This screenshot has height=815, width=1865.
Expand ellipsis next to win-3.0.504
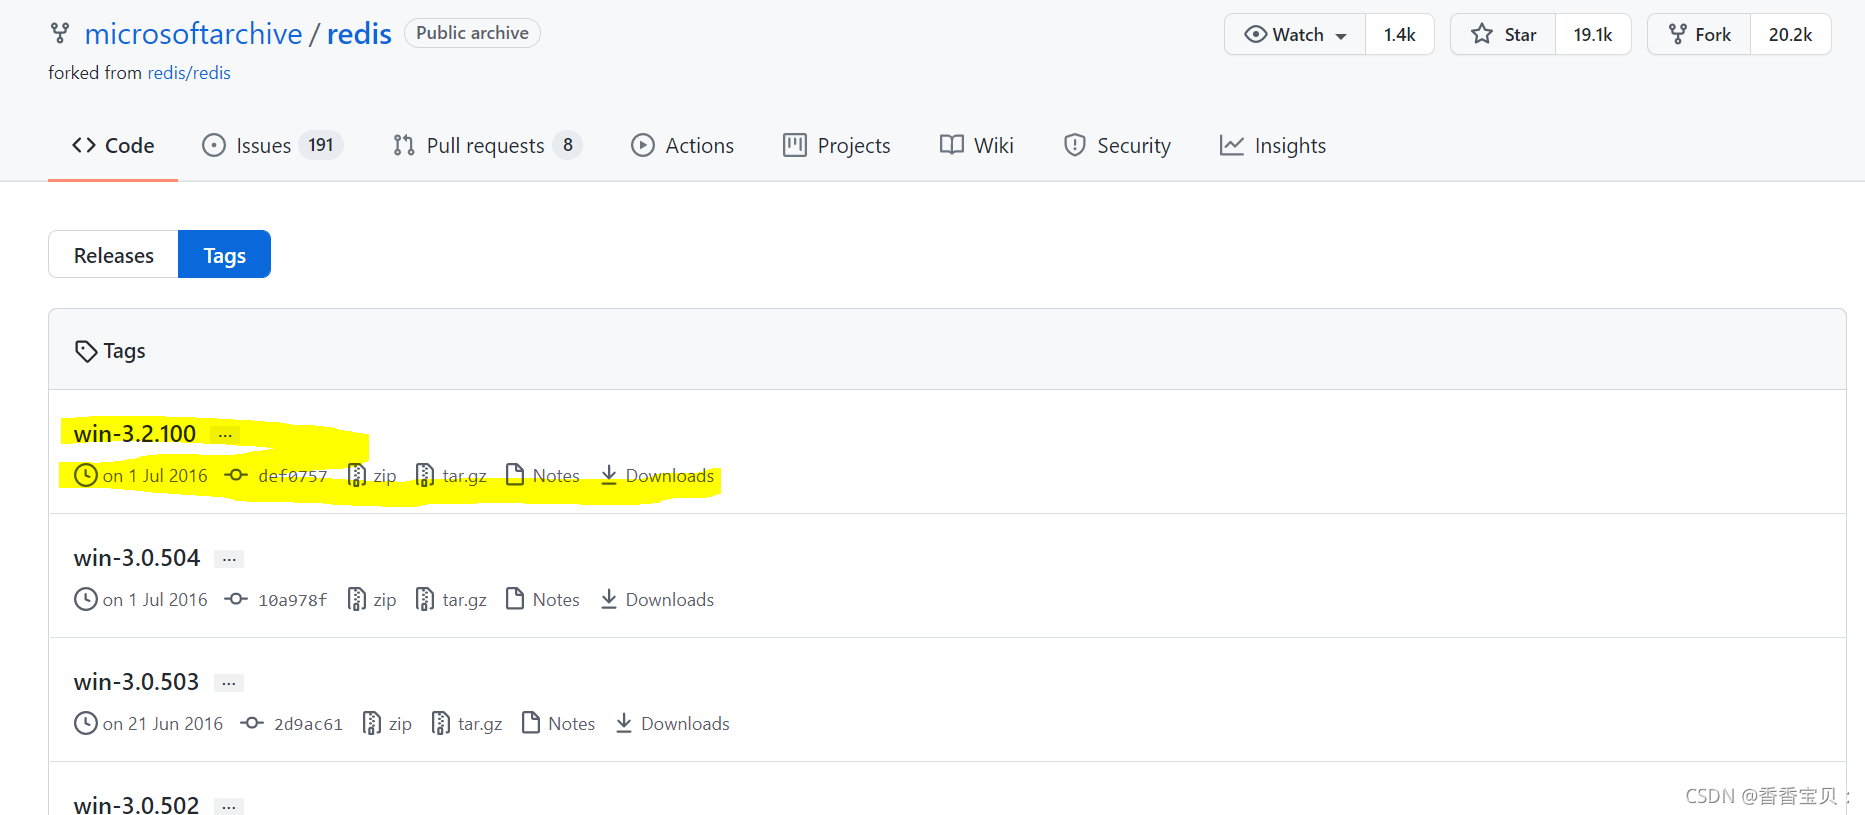(229, 559)
